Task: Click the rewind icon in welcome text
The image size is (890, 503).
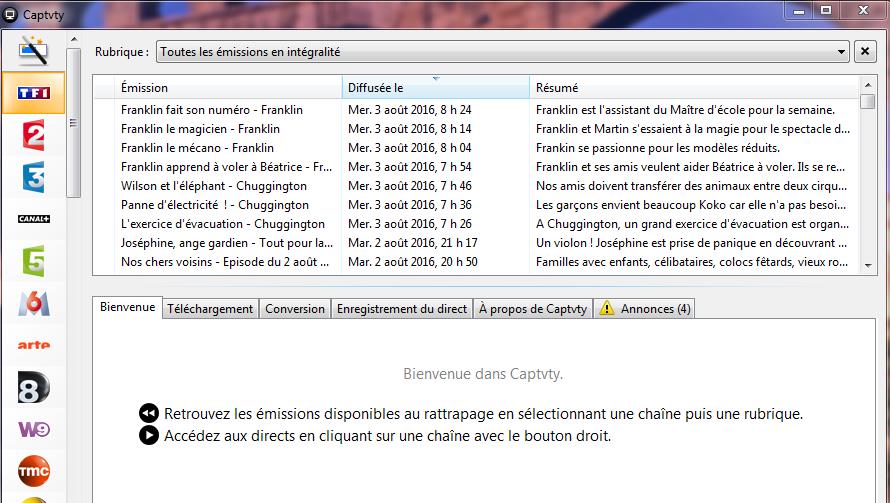Action: [149, 413]
